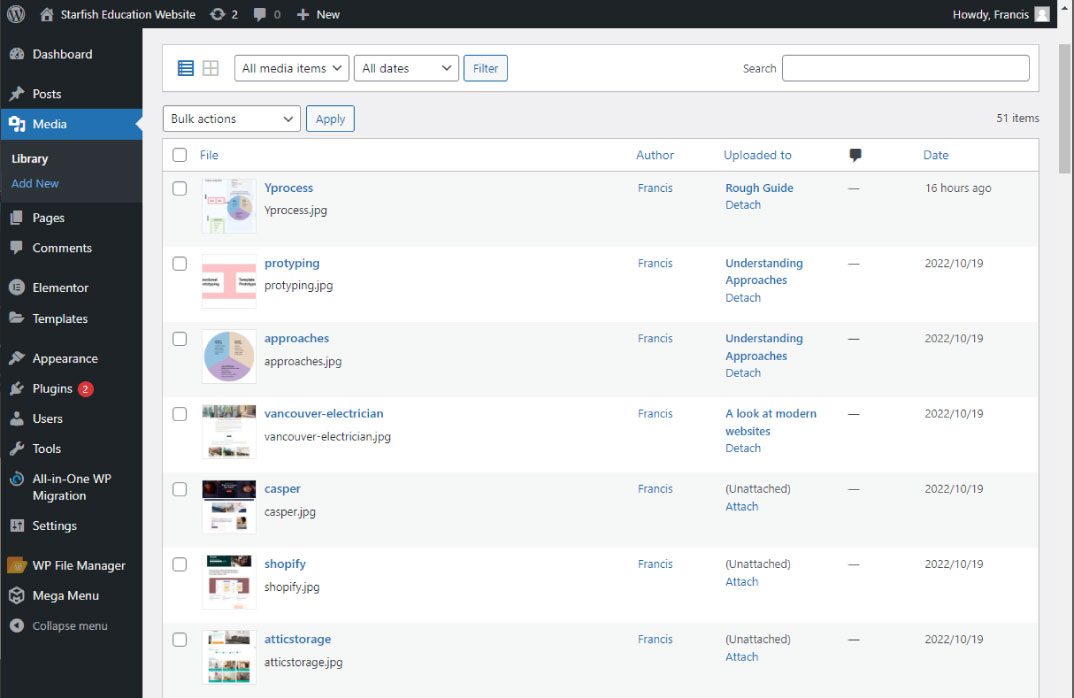Open the All media items dropdown
This screenshot has width=1074, height=698.
pos(292,68)
